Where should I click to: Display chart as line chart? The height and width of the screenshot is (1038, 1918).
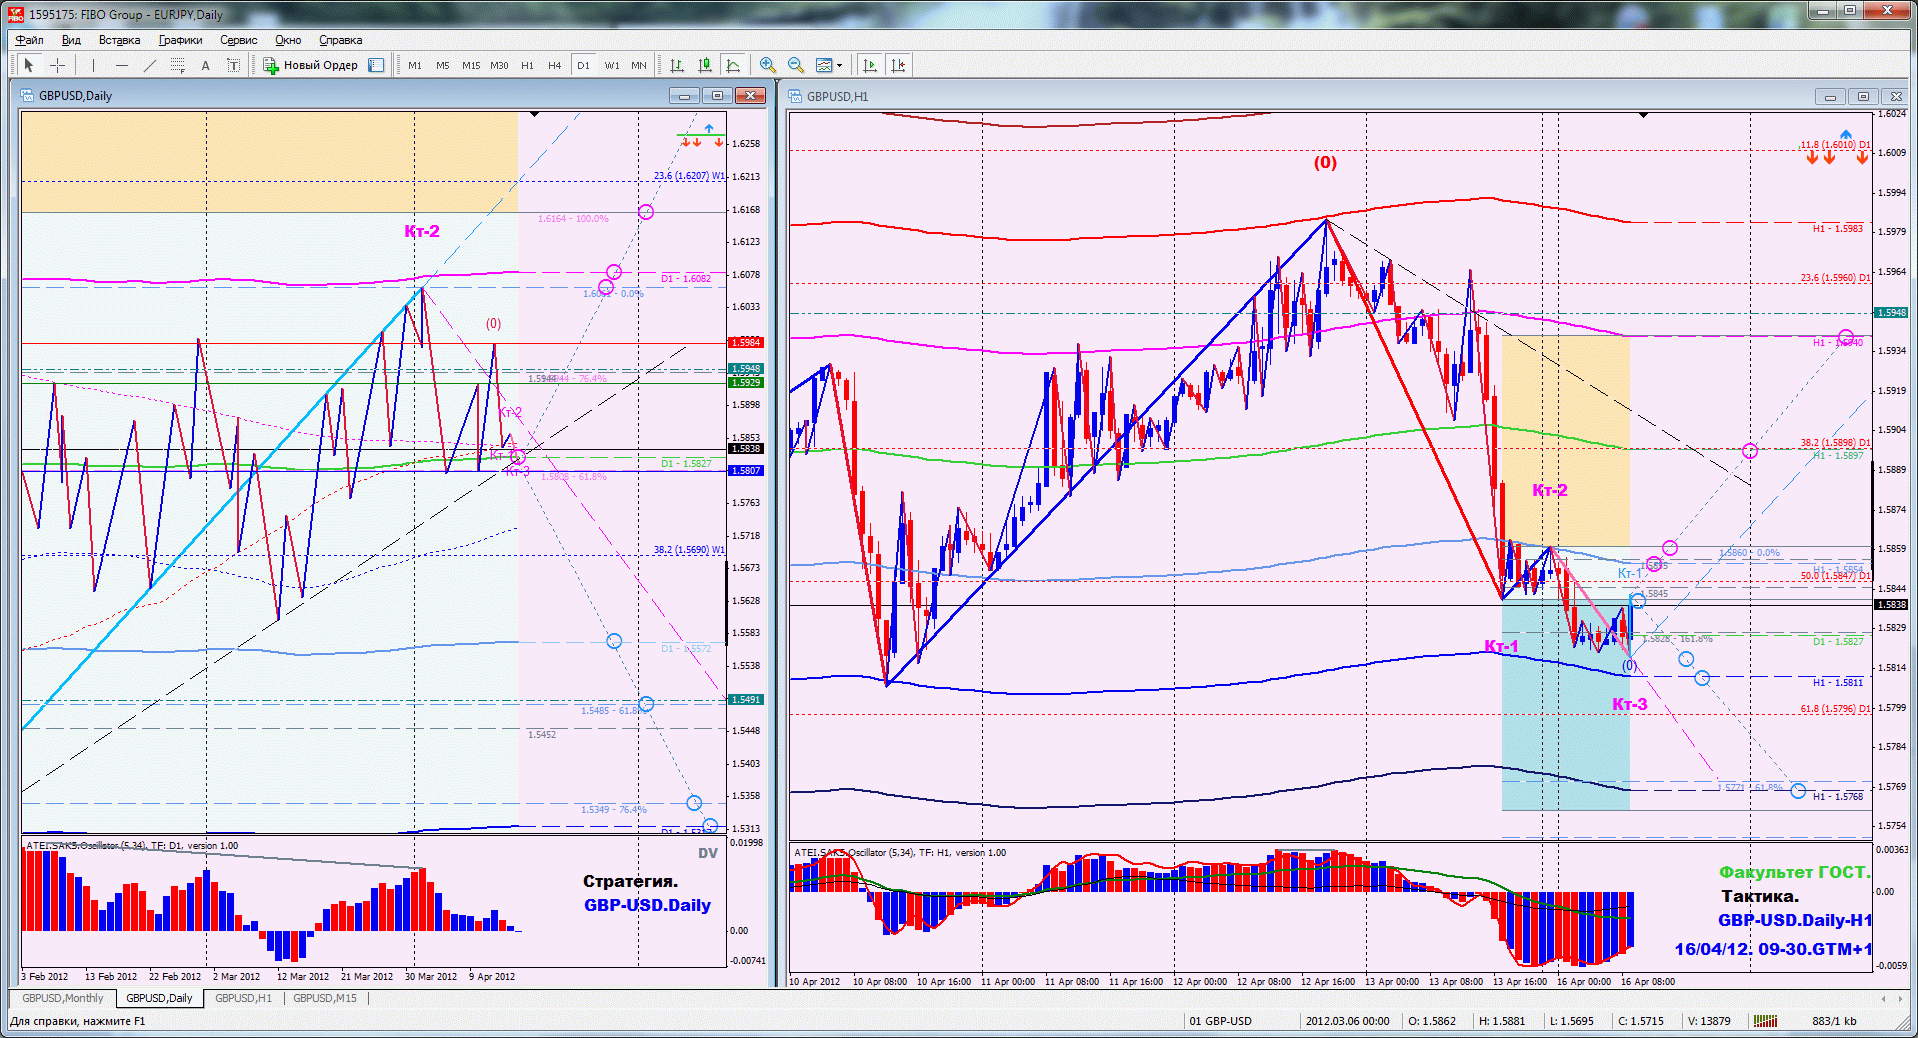[733, 65]
